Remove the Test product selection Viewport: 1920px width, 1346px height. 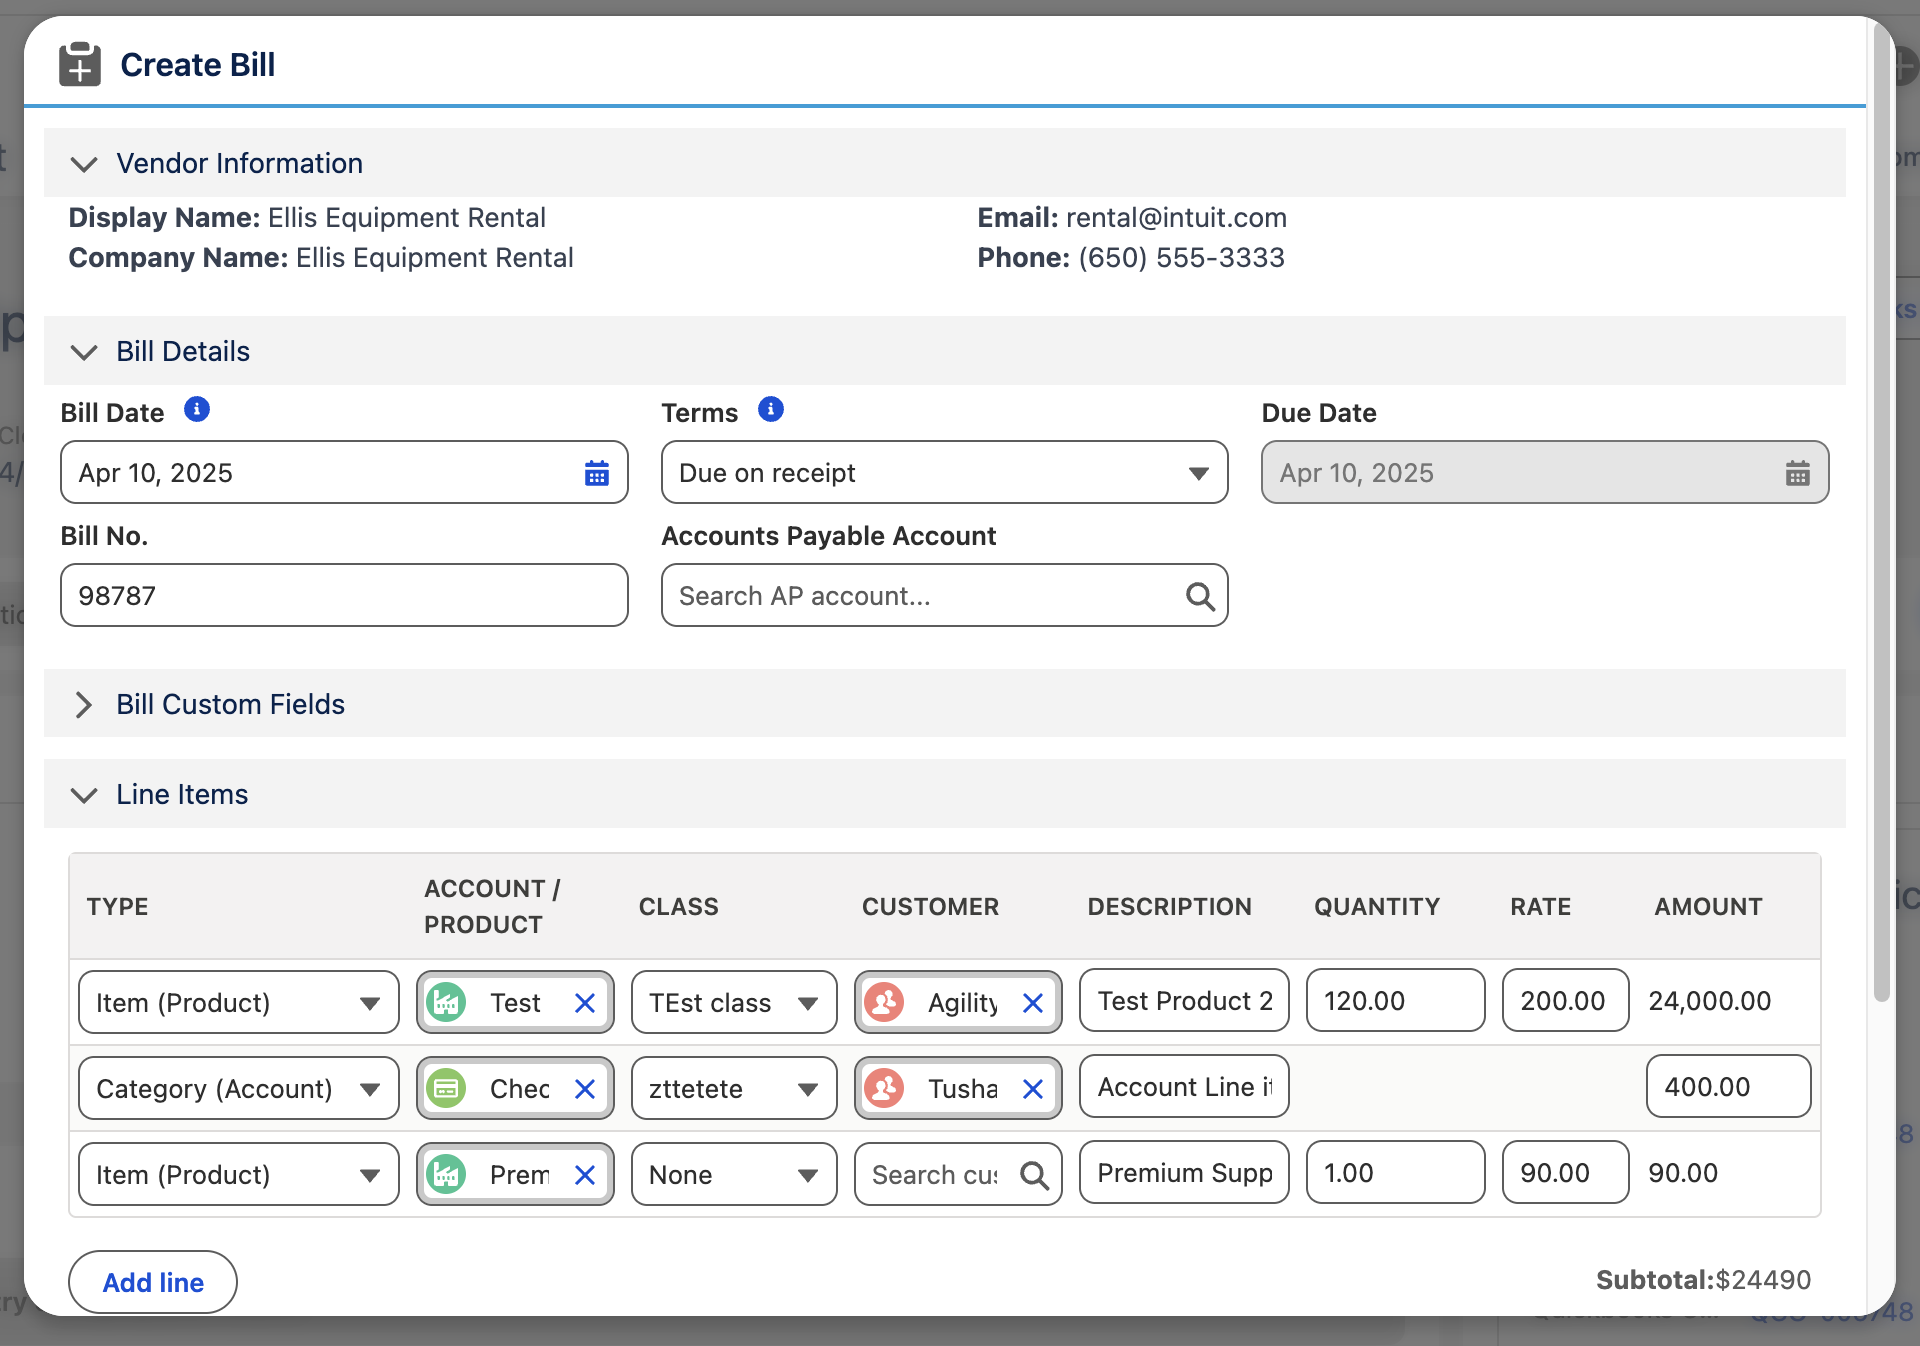click(585, 1003)
